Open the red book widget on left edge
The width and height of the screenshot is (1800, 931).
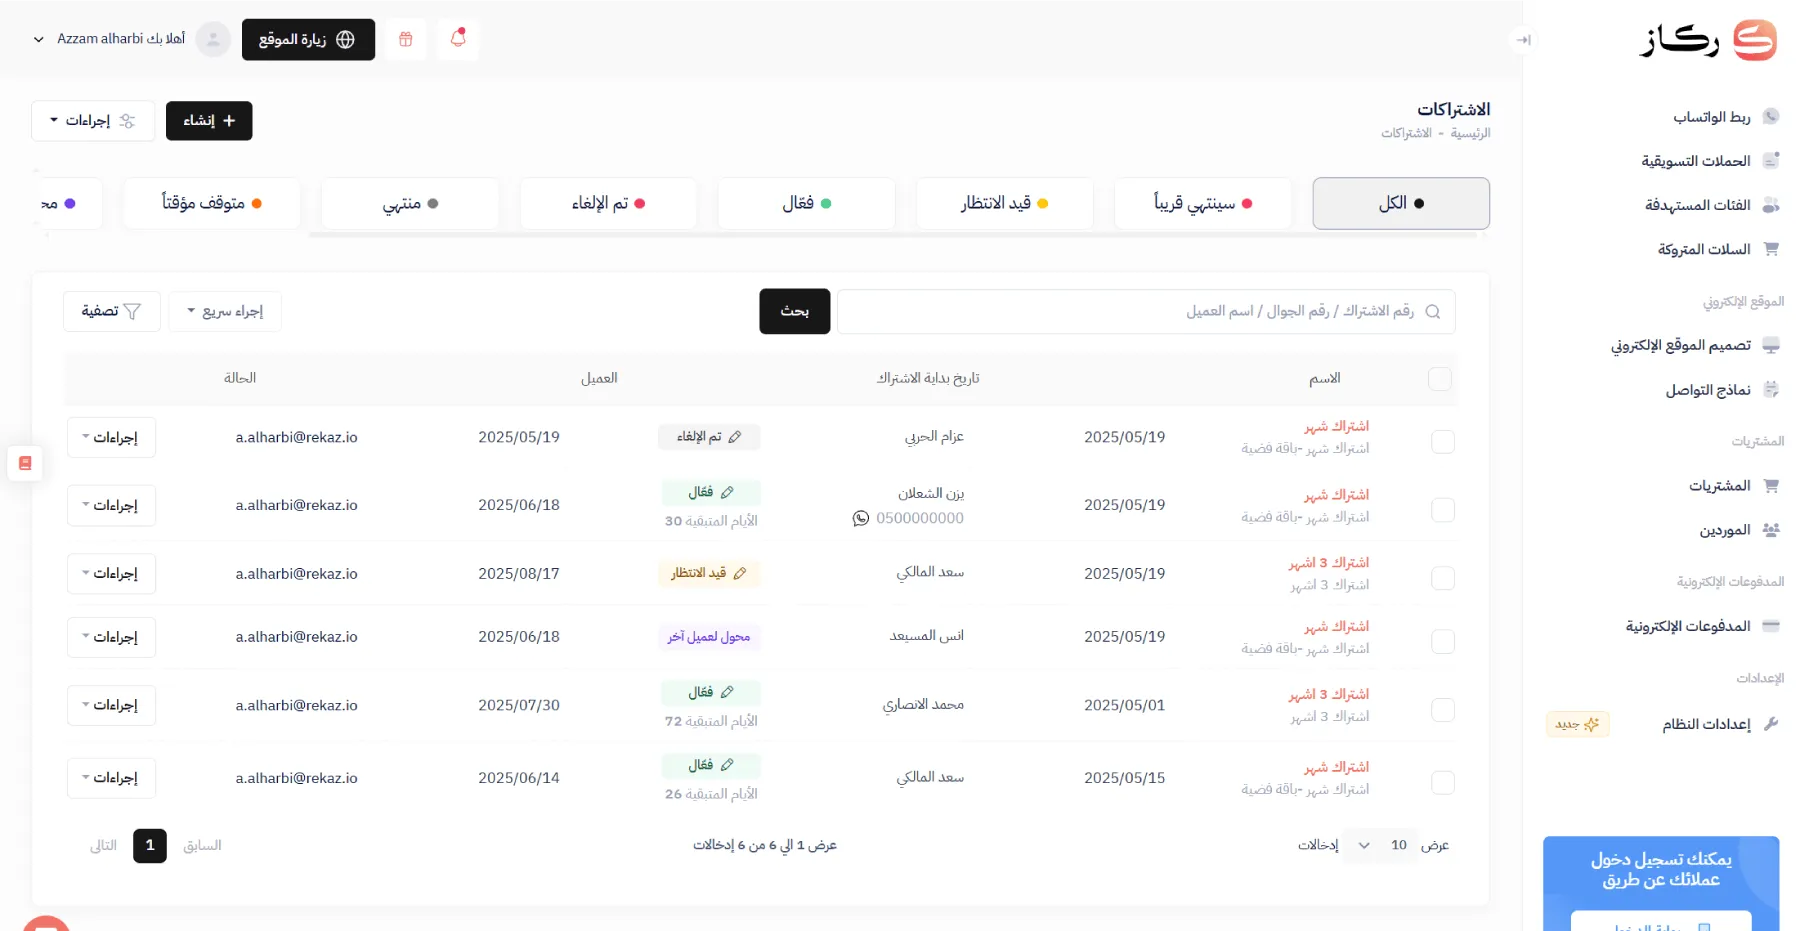[25, 463]
